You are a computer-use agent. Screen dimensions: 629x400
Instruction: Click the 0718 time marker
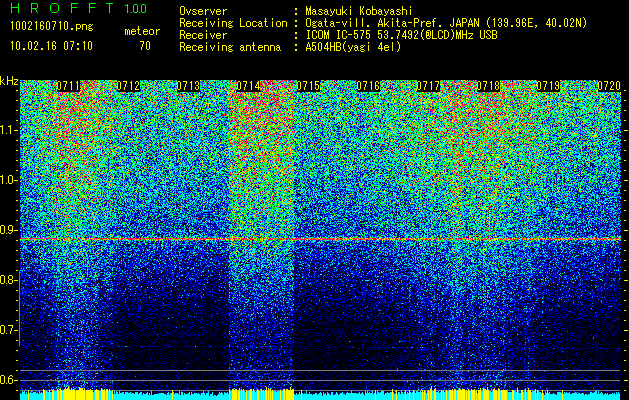[x=488, y=86]
